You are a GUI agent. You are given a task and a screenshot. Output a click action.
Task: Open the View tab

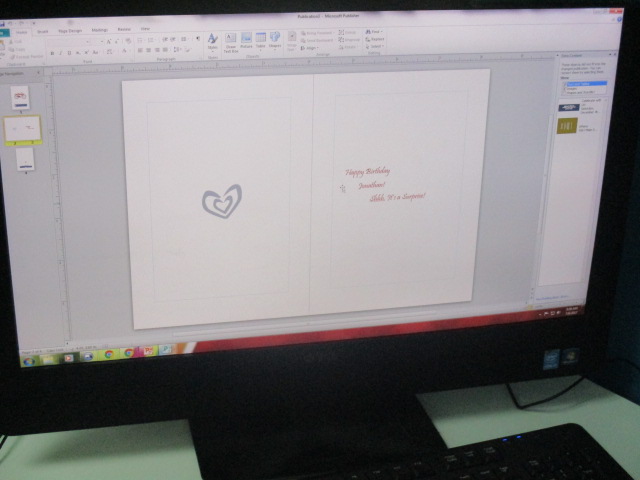(x=145, y=29)
